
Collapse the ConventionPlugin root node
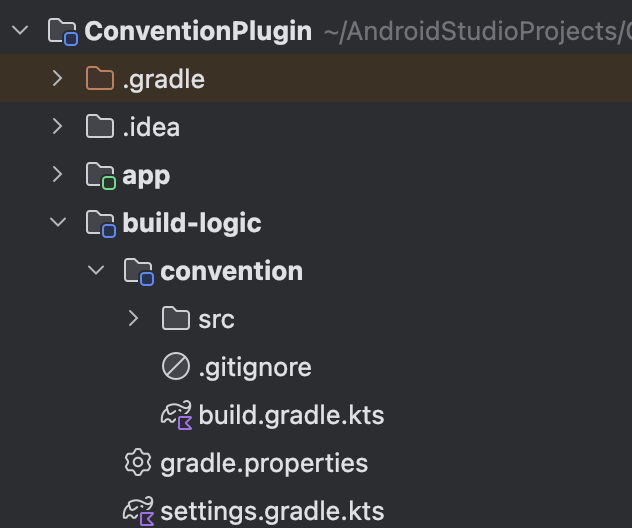click(x=19, y=31)
